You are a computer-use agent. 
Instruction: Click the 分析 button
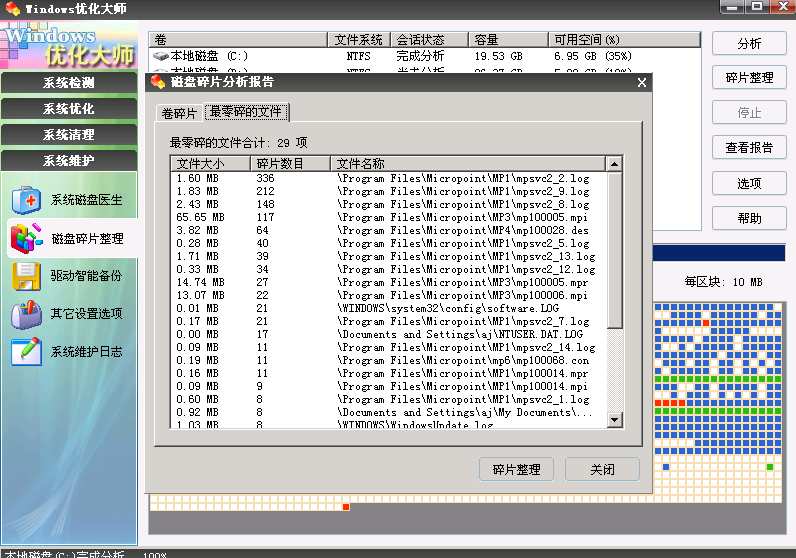pos(749,43)
